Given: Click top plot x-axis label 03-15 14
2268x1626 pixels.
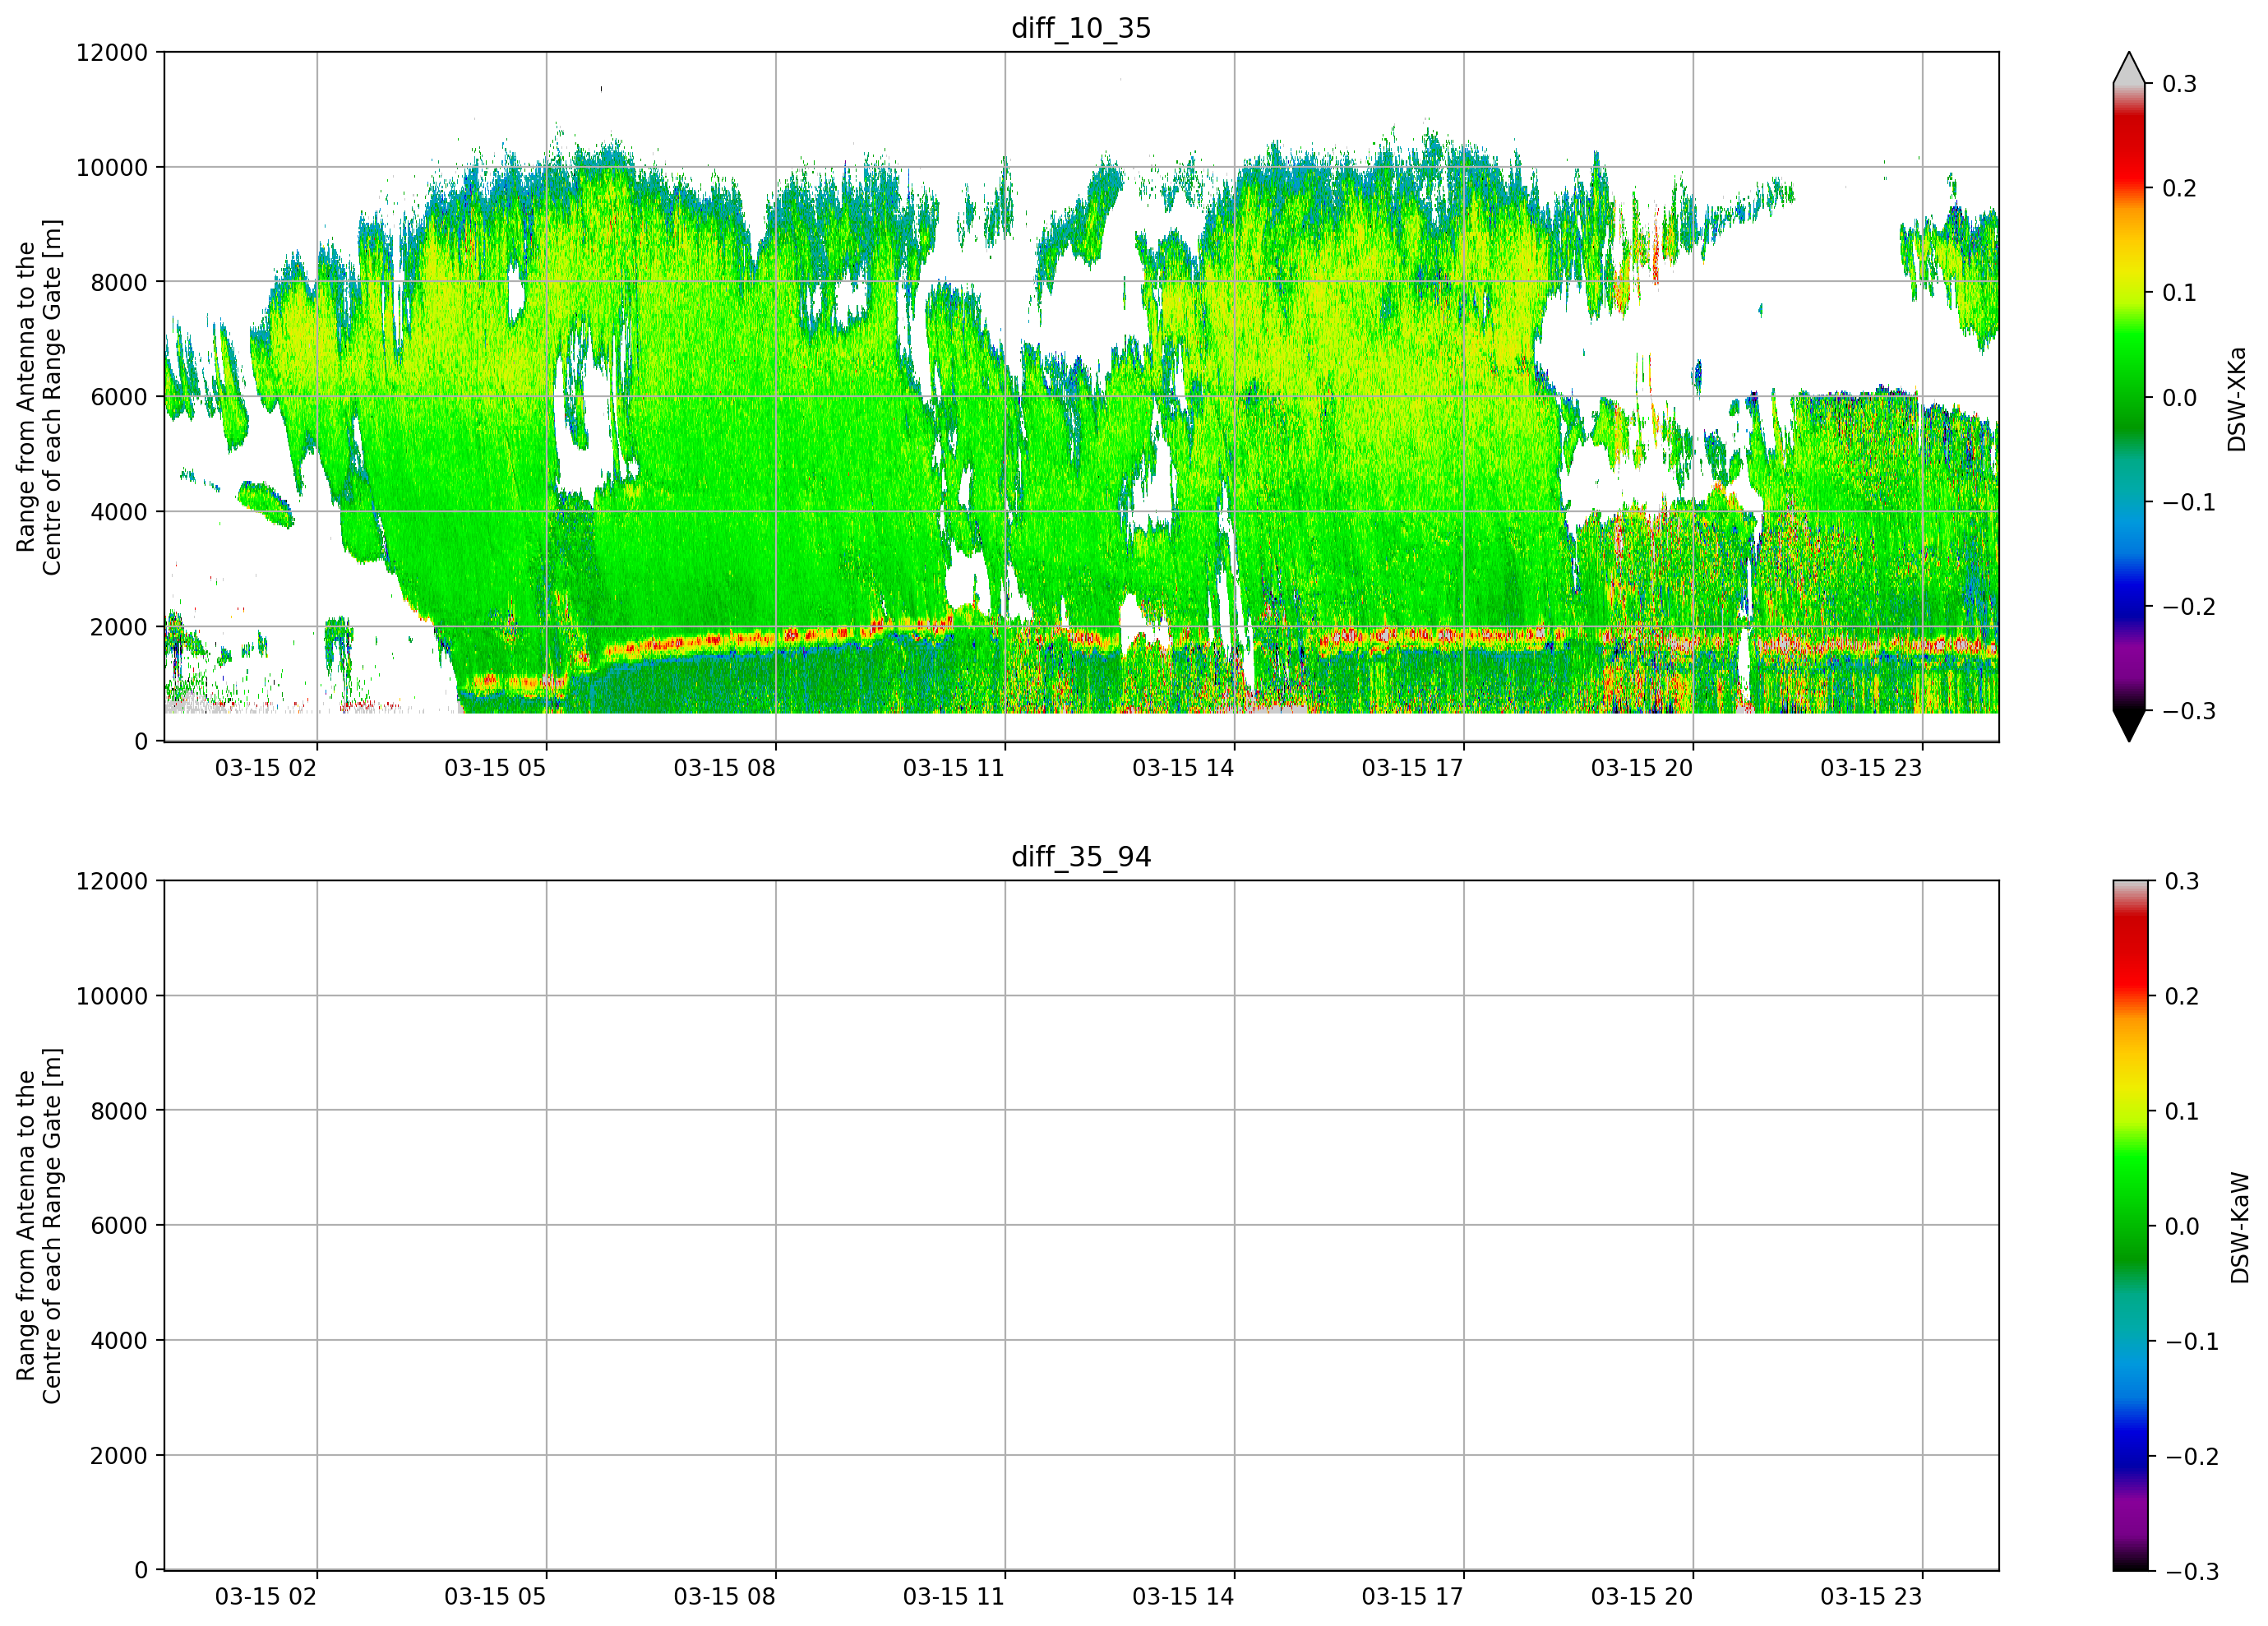Looking at the screenshot, I should pyautogui.click(x=1183, y=768).
